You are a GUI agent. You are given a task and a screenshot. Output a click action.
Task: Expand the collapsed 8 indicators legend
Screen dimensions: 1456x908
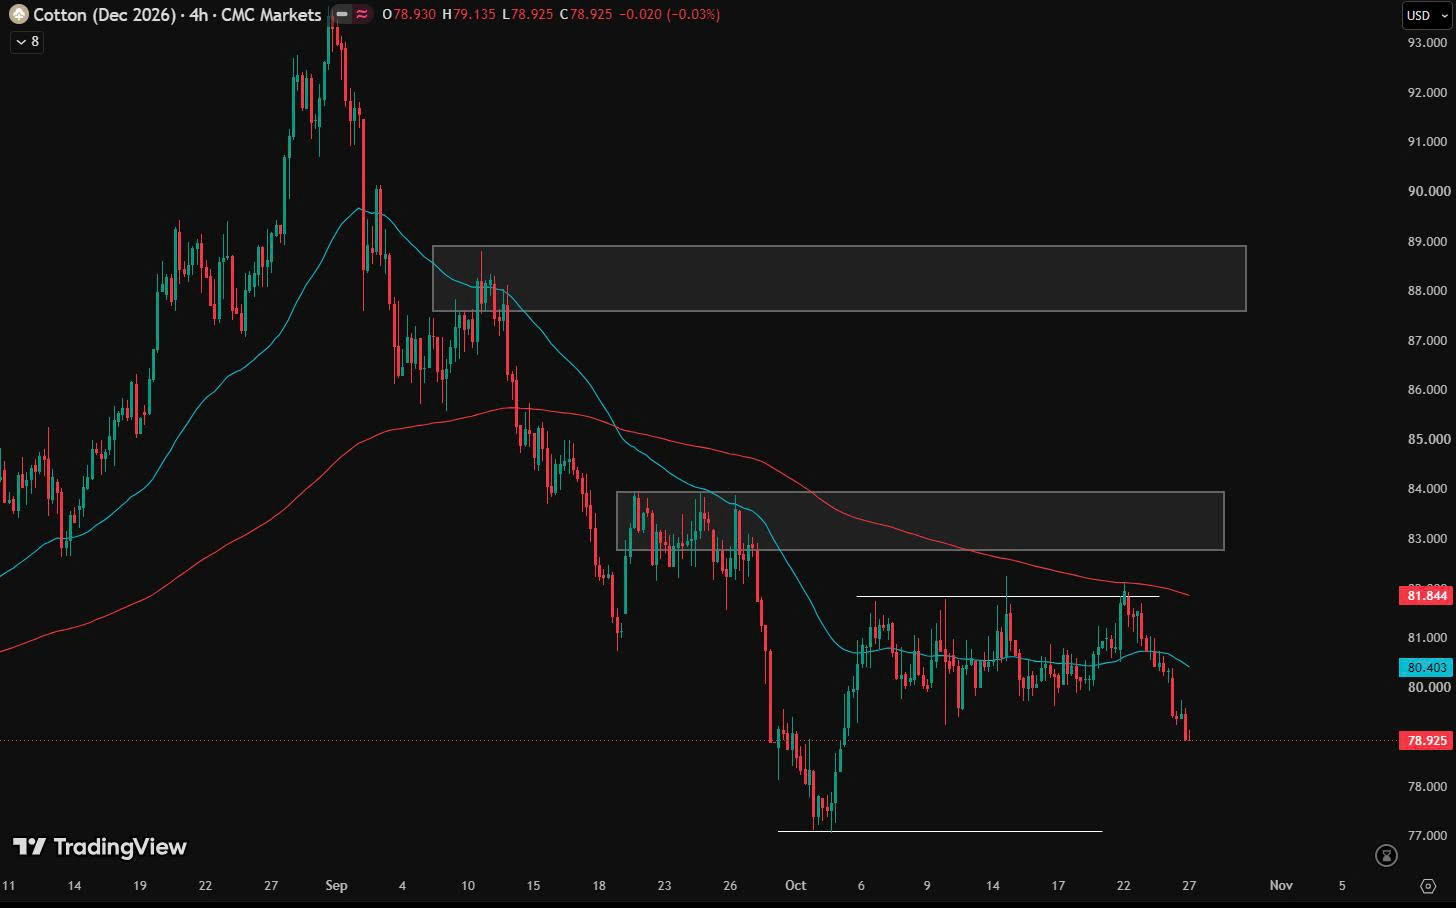[x=27, y=41]
